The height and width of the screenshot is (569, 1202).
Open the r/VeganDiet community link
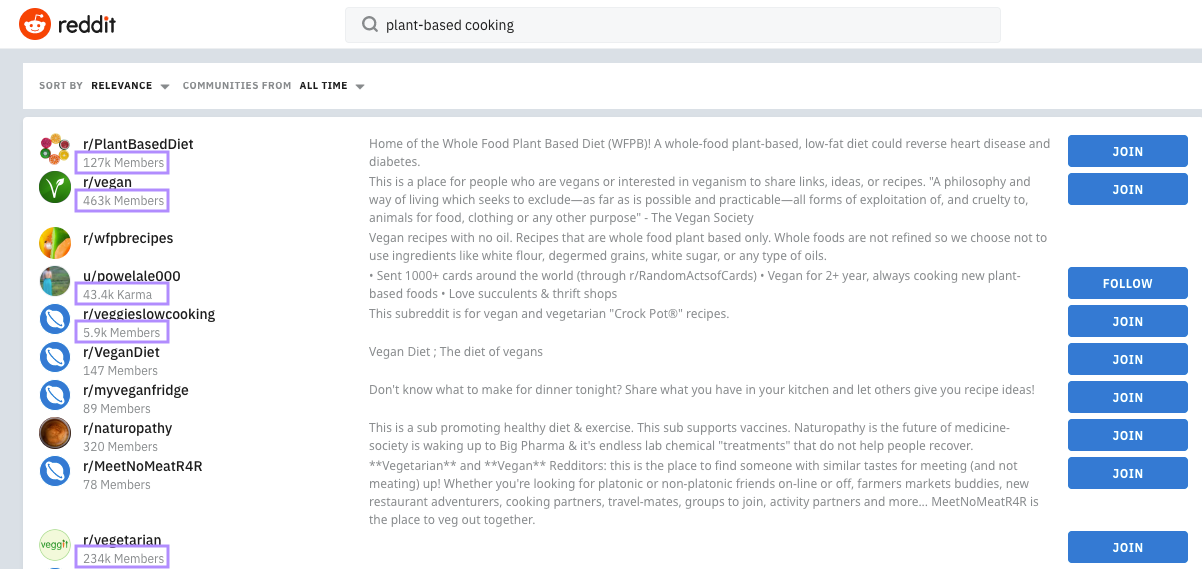point(121,352)
